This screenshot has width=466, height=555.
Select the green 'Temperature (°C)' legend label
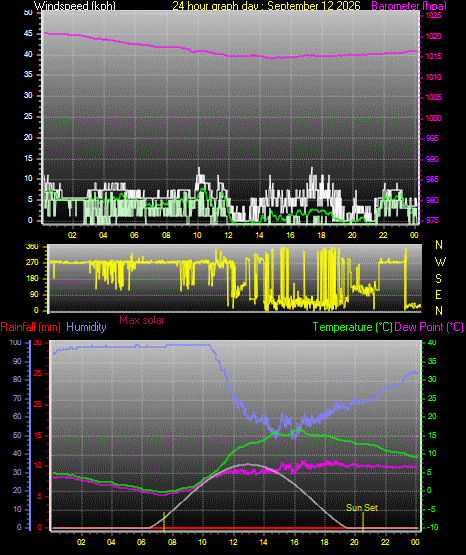click(352, 327)
